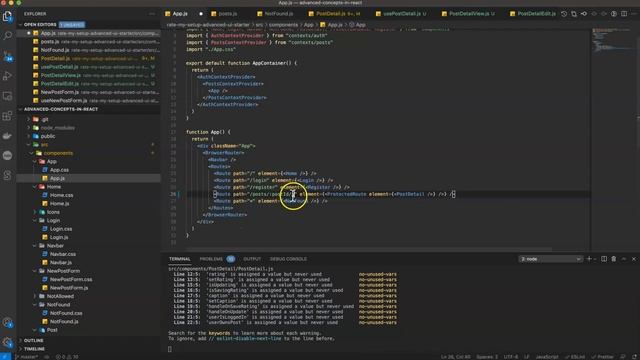Switch to the Debug Console panel tab

(288, 259)
